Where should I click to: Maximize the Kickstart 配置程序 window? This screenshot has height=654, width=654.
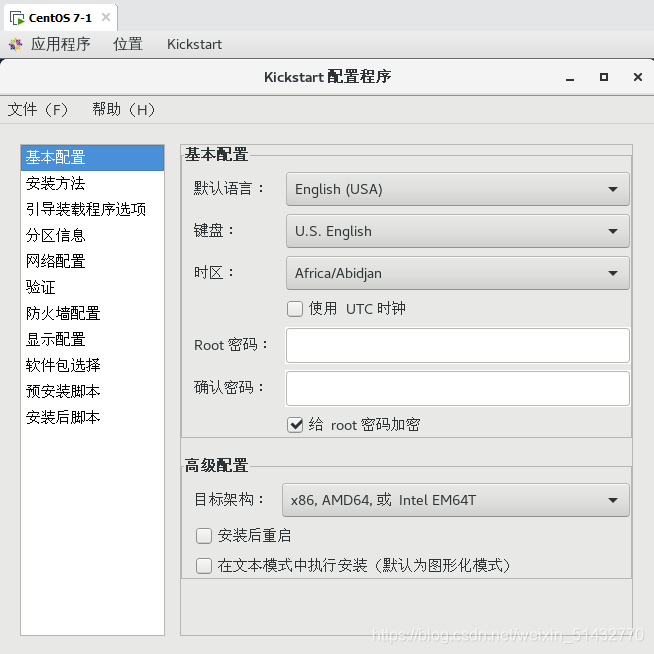pyautogui.click(x=604, y=77)
